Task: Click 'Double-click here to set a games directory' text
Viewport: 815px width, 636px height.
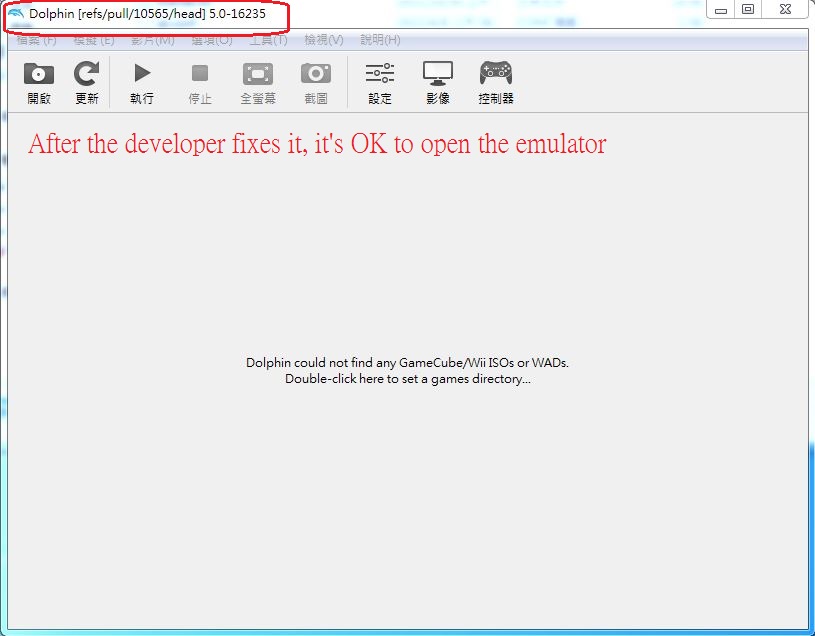Action: coord(408,379)
